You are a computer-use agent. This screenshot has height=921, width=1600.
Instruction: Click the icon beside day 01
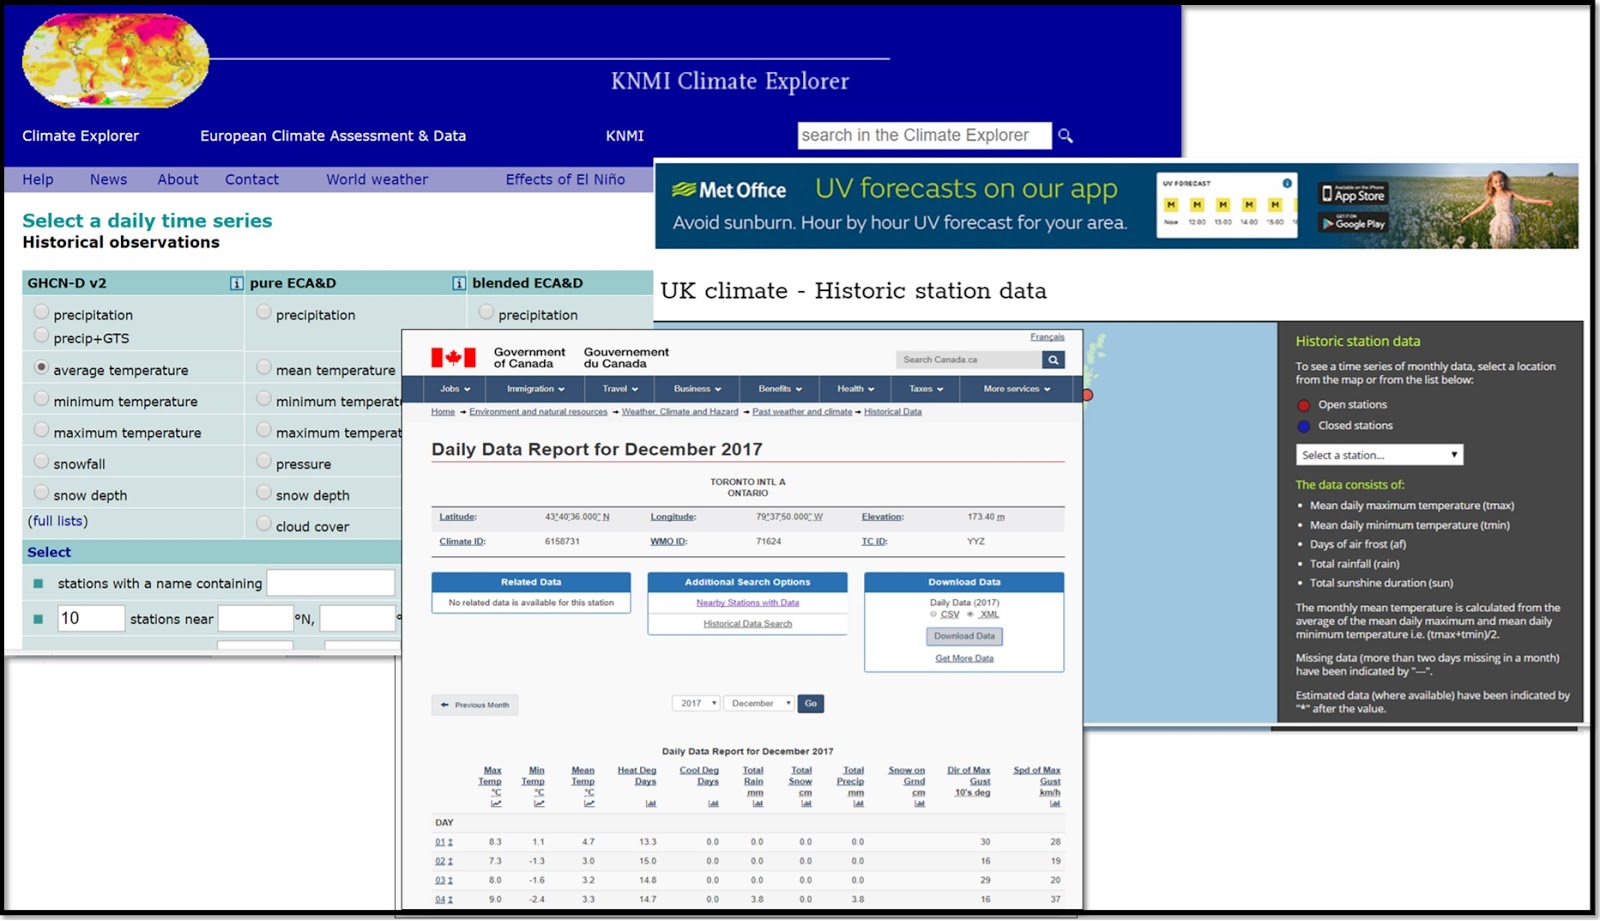point(450,843)
